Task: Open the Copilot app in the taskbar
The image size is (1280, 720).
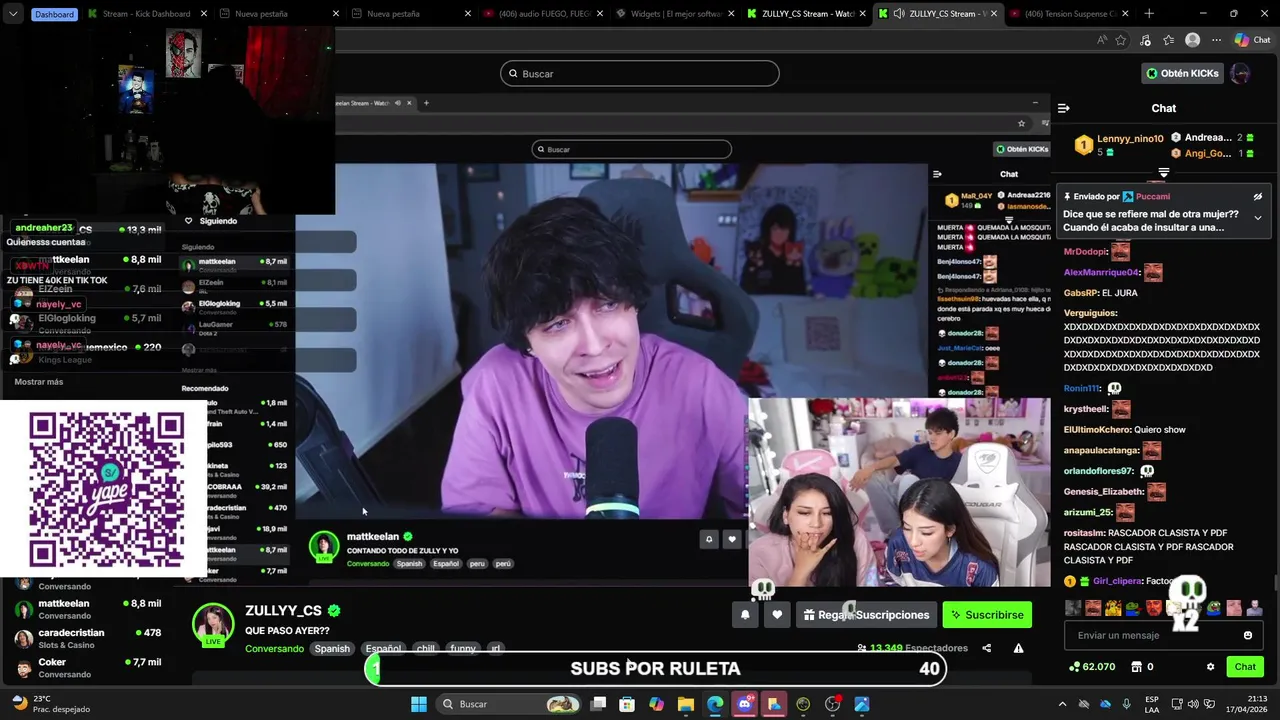Action: (656, 704)
